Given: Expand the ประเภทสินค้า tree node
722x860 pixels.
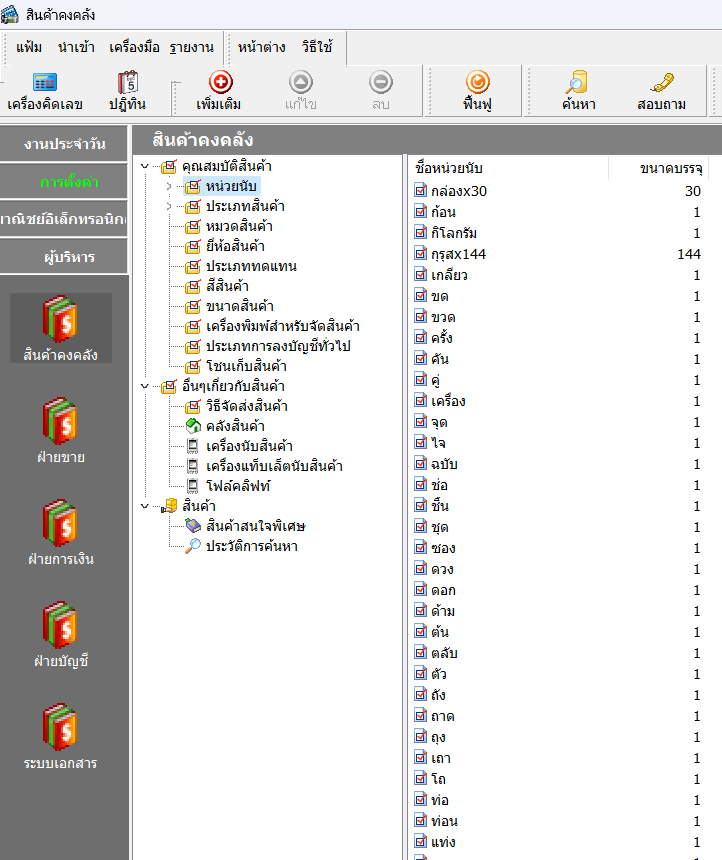Looking at the screenshot, I should coord(169,207).
